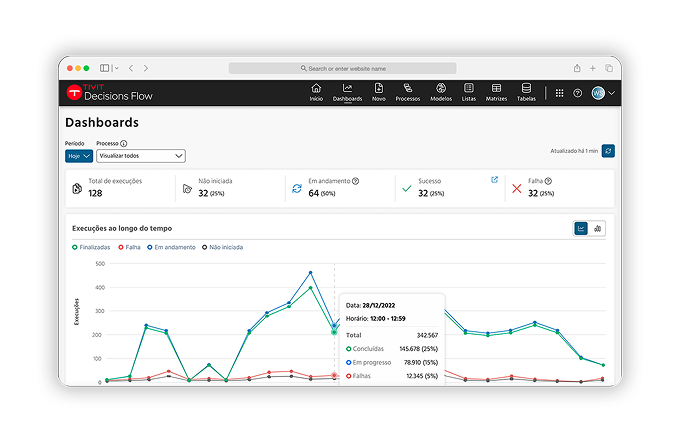Open the Tabelas database icon

point(526,90)
